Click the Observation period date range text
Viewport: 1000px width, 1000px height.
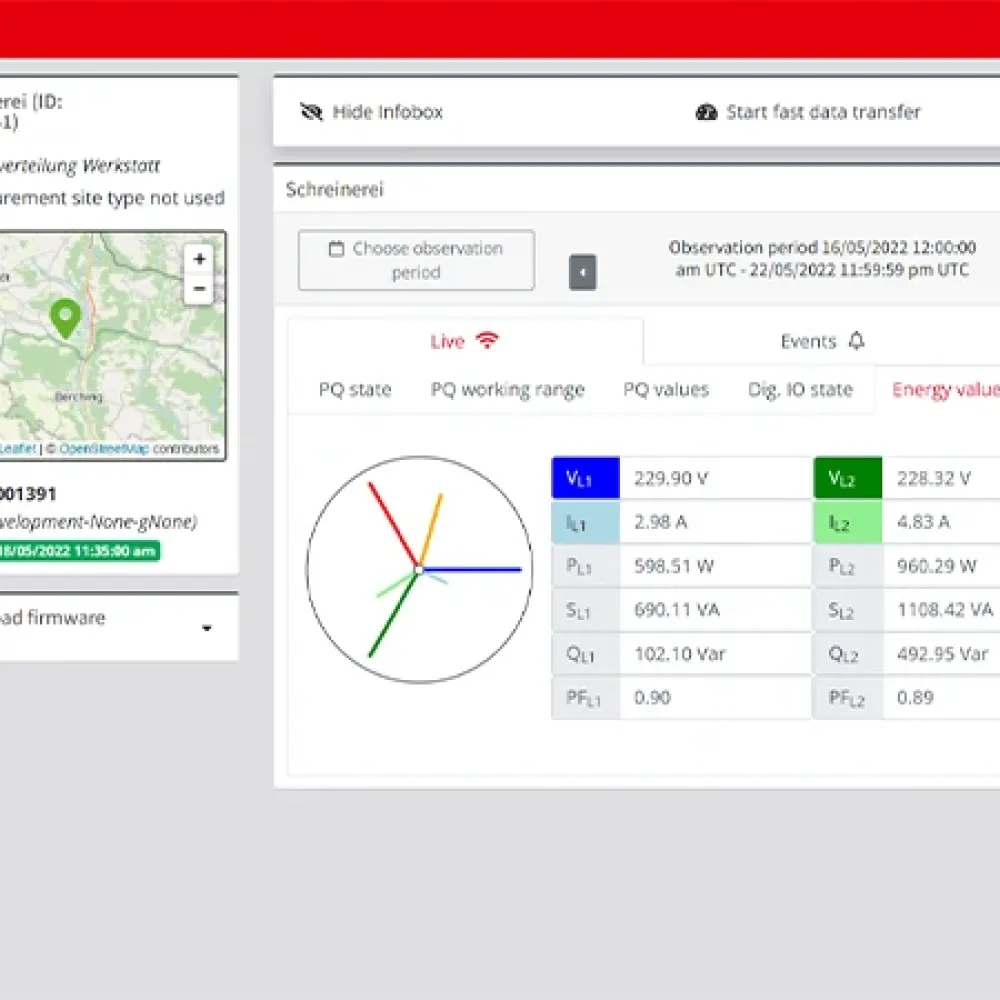tap(822, 258)
